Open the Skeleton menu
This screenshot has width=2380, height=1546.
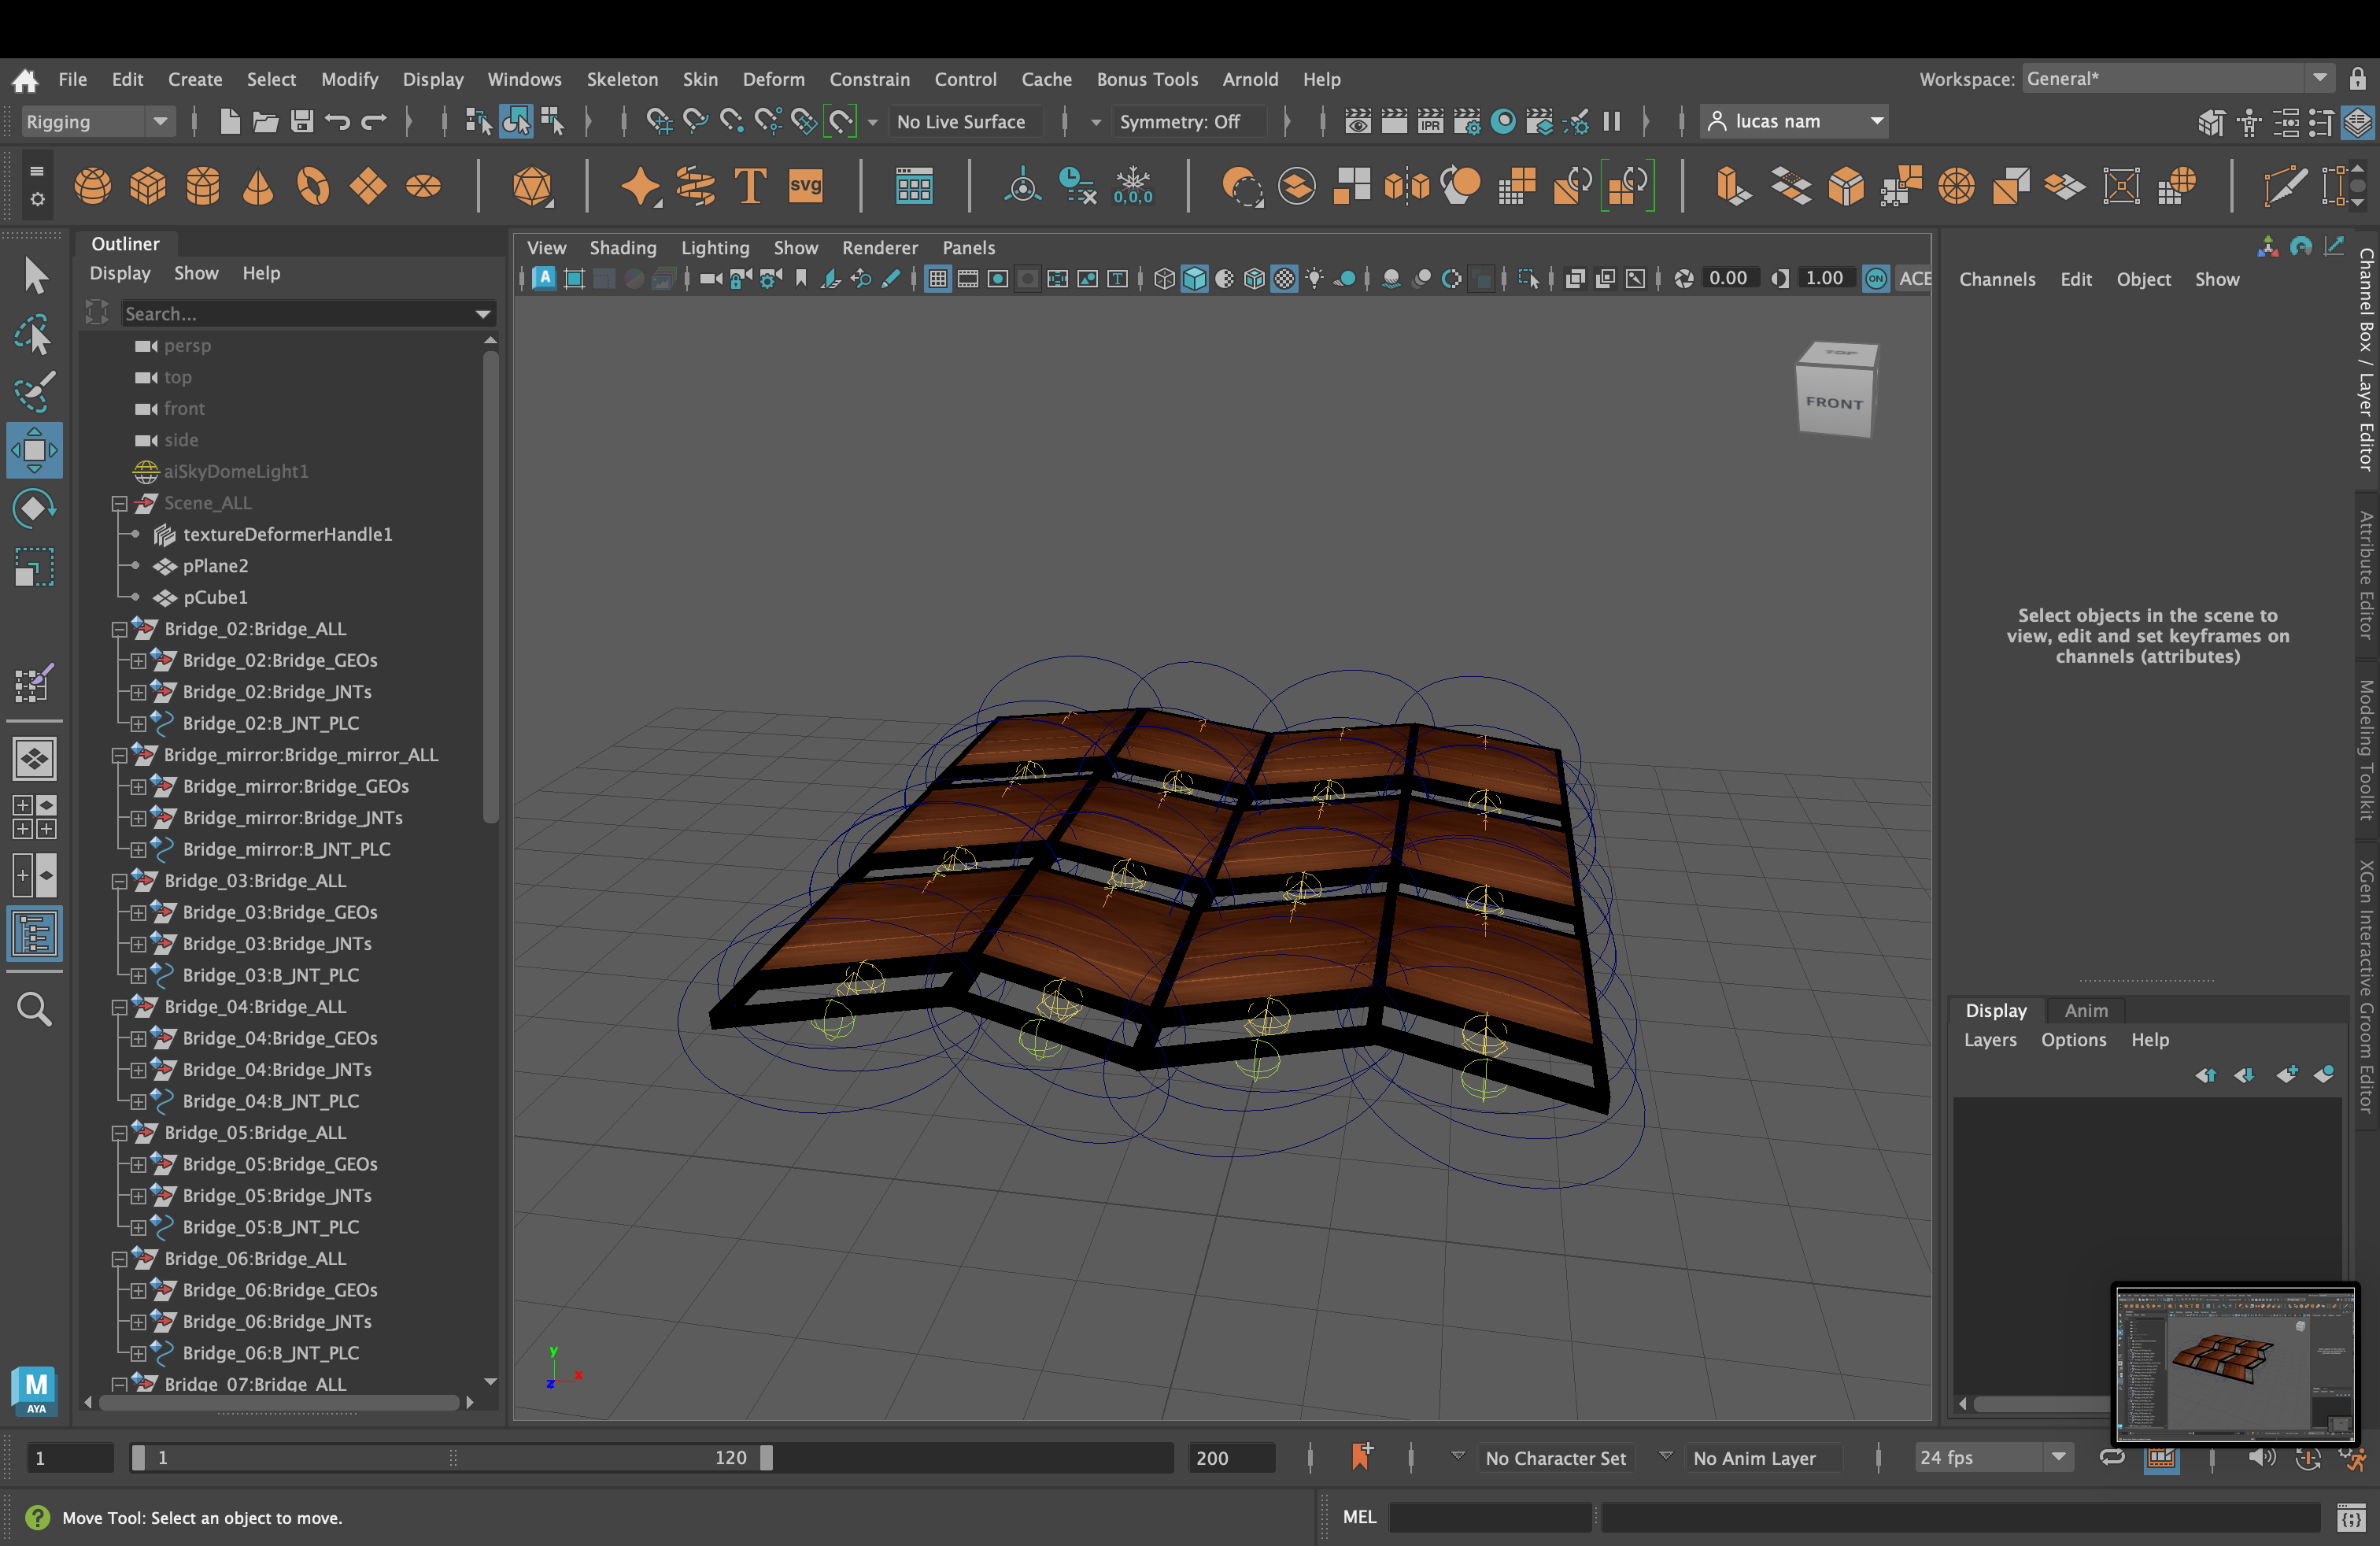coord(621,79)
